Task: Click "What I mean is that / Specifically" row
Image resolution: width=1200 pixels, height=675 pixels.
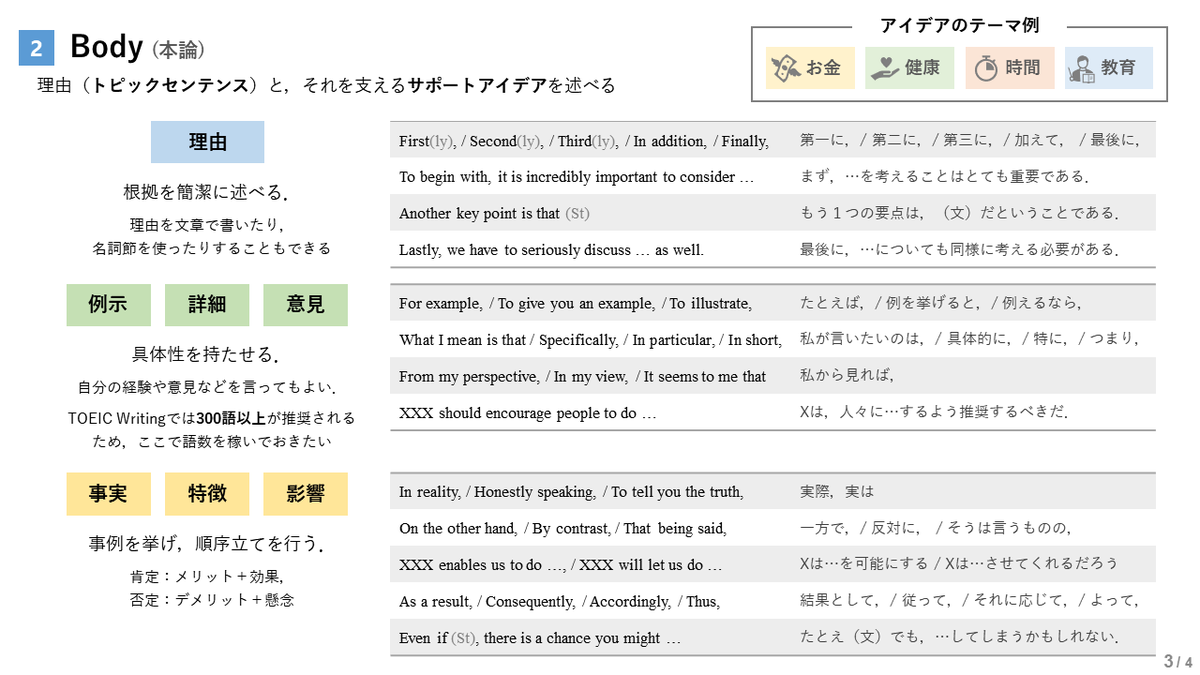Action: [773, 340]
